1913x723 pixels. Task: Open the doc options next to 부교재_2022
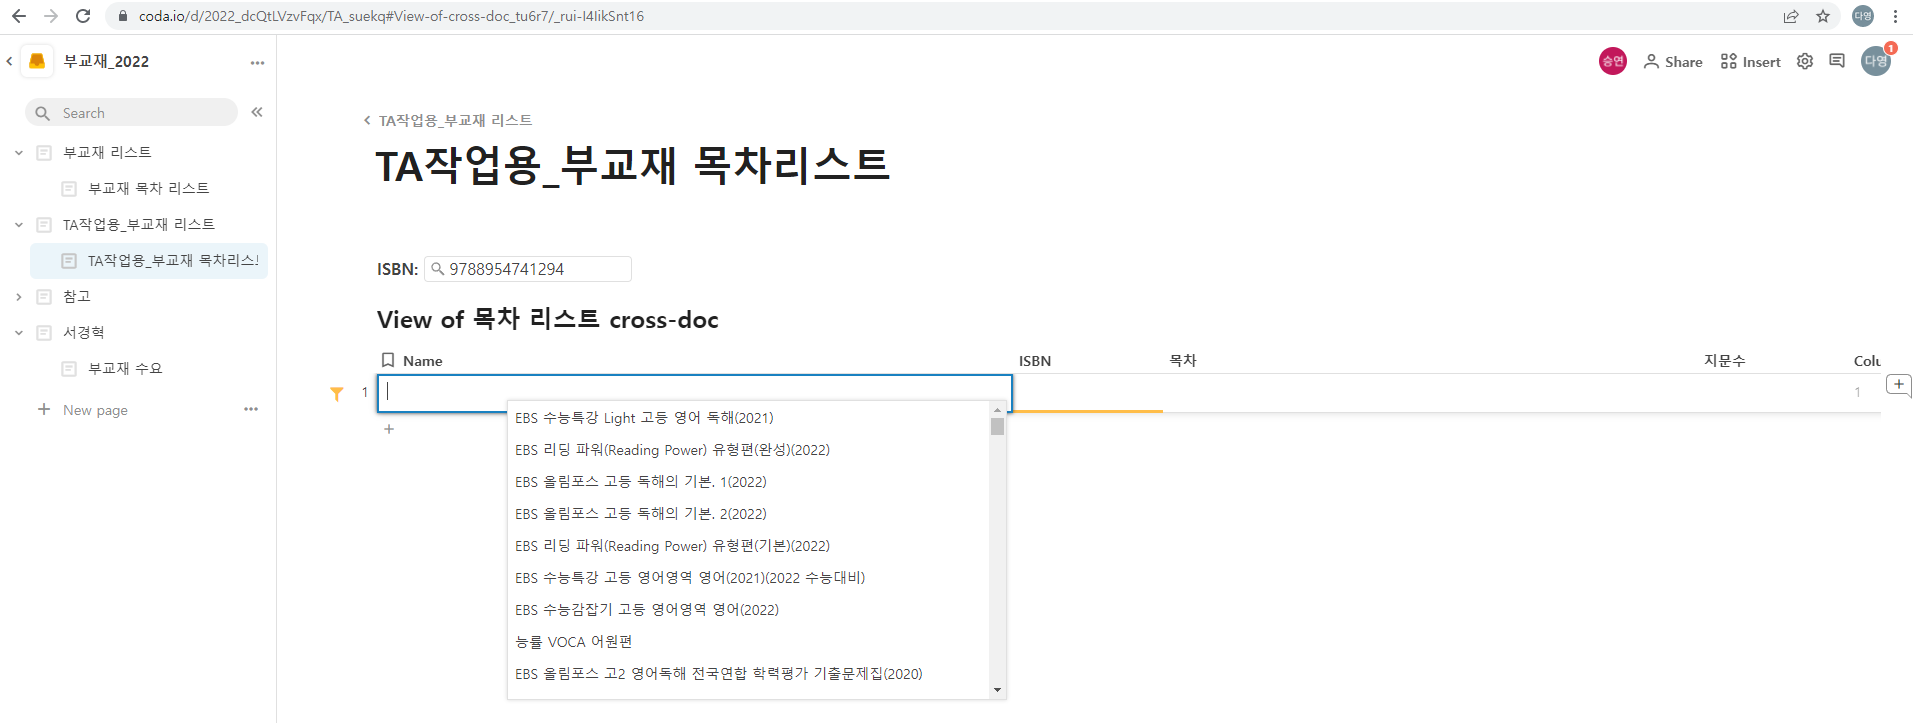point(257,62)
